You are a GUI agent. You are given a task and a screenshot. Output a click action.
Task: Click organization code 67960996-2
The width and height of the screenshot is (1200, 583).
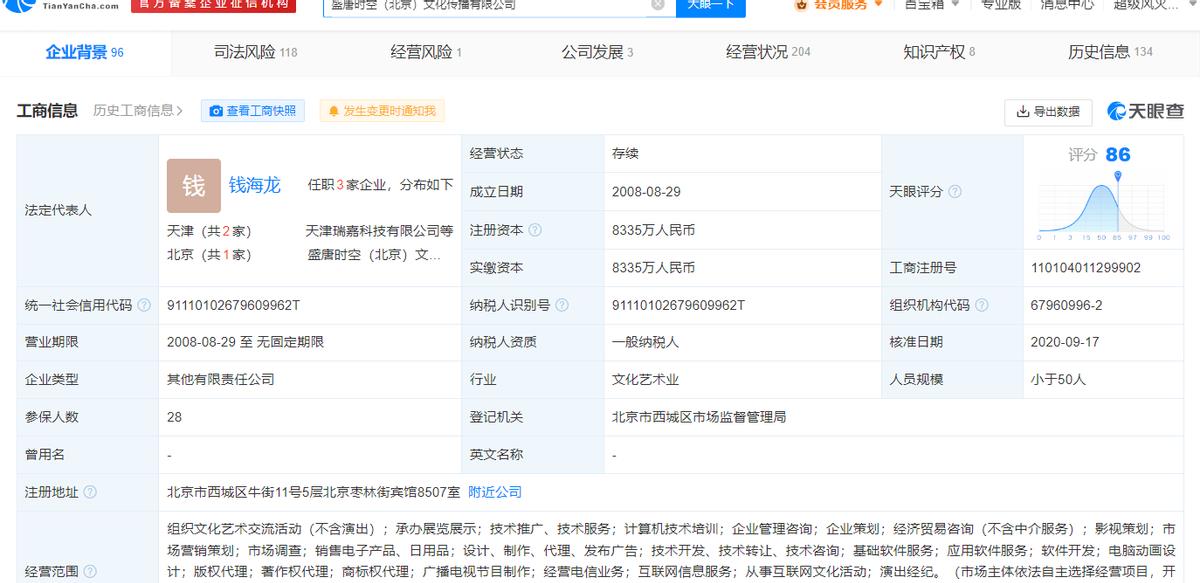pyautogui.click(x=1066, y=306)
